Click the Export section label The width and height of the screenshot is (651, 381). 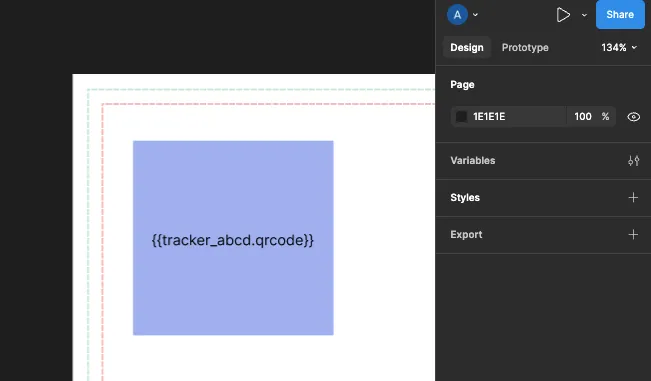[x=466, y=234]
